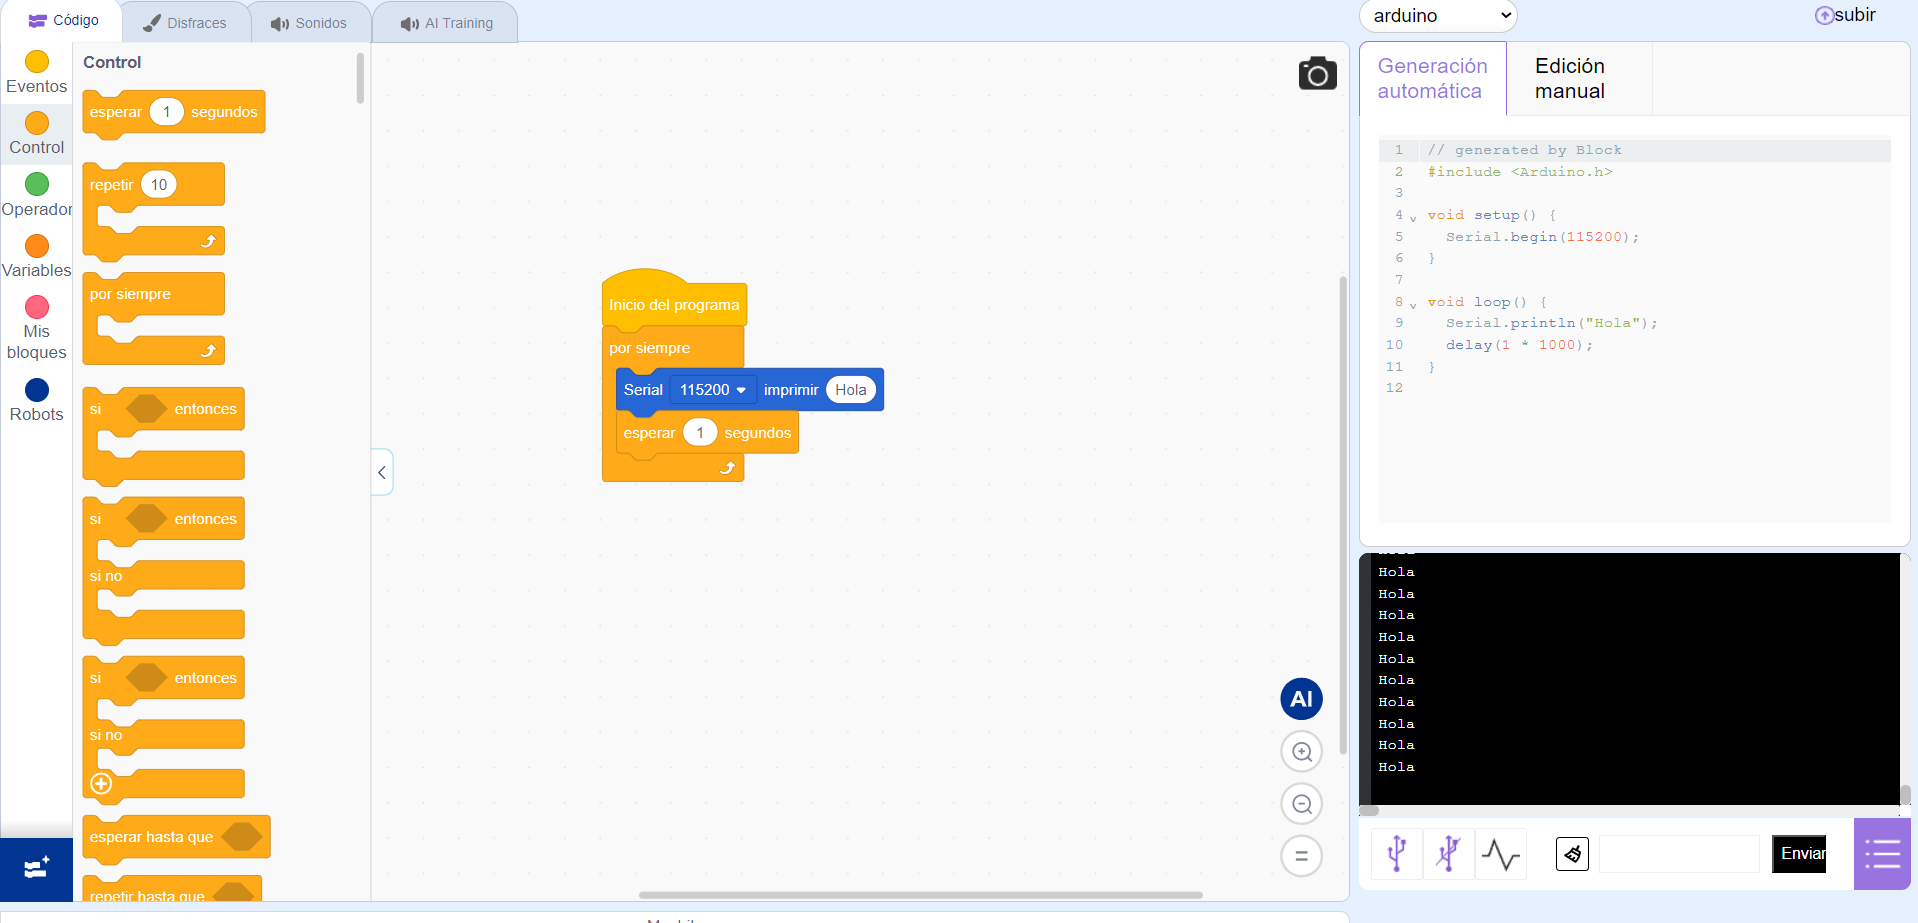Switch to the Código tab
This screenshot has height=923, width=1918.
tap(63, 21)
